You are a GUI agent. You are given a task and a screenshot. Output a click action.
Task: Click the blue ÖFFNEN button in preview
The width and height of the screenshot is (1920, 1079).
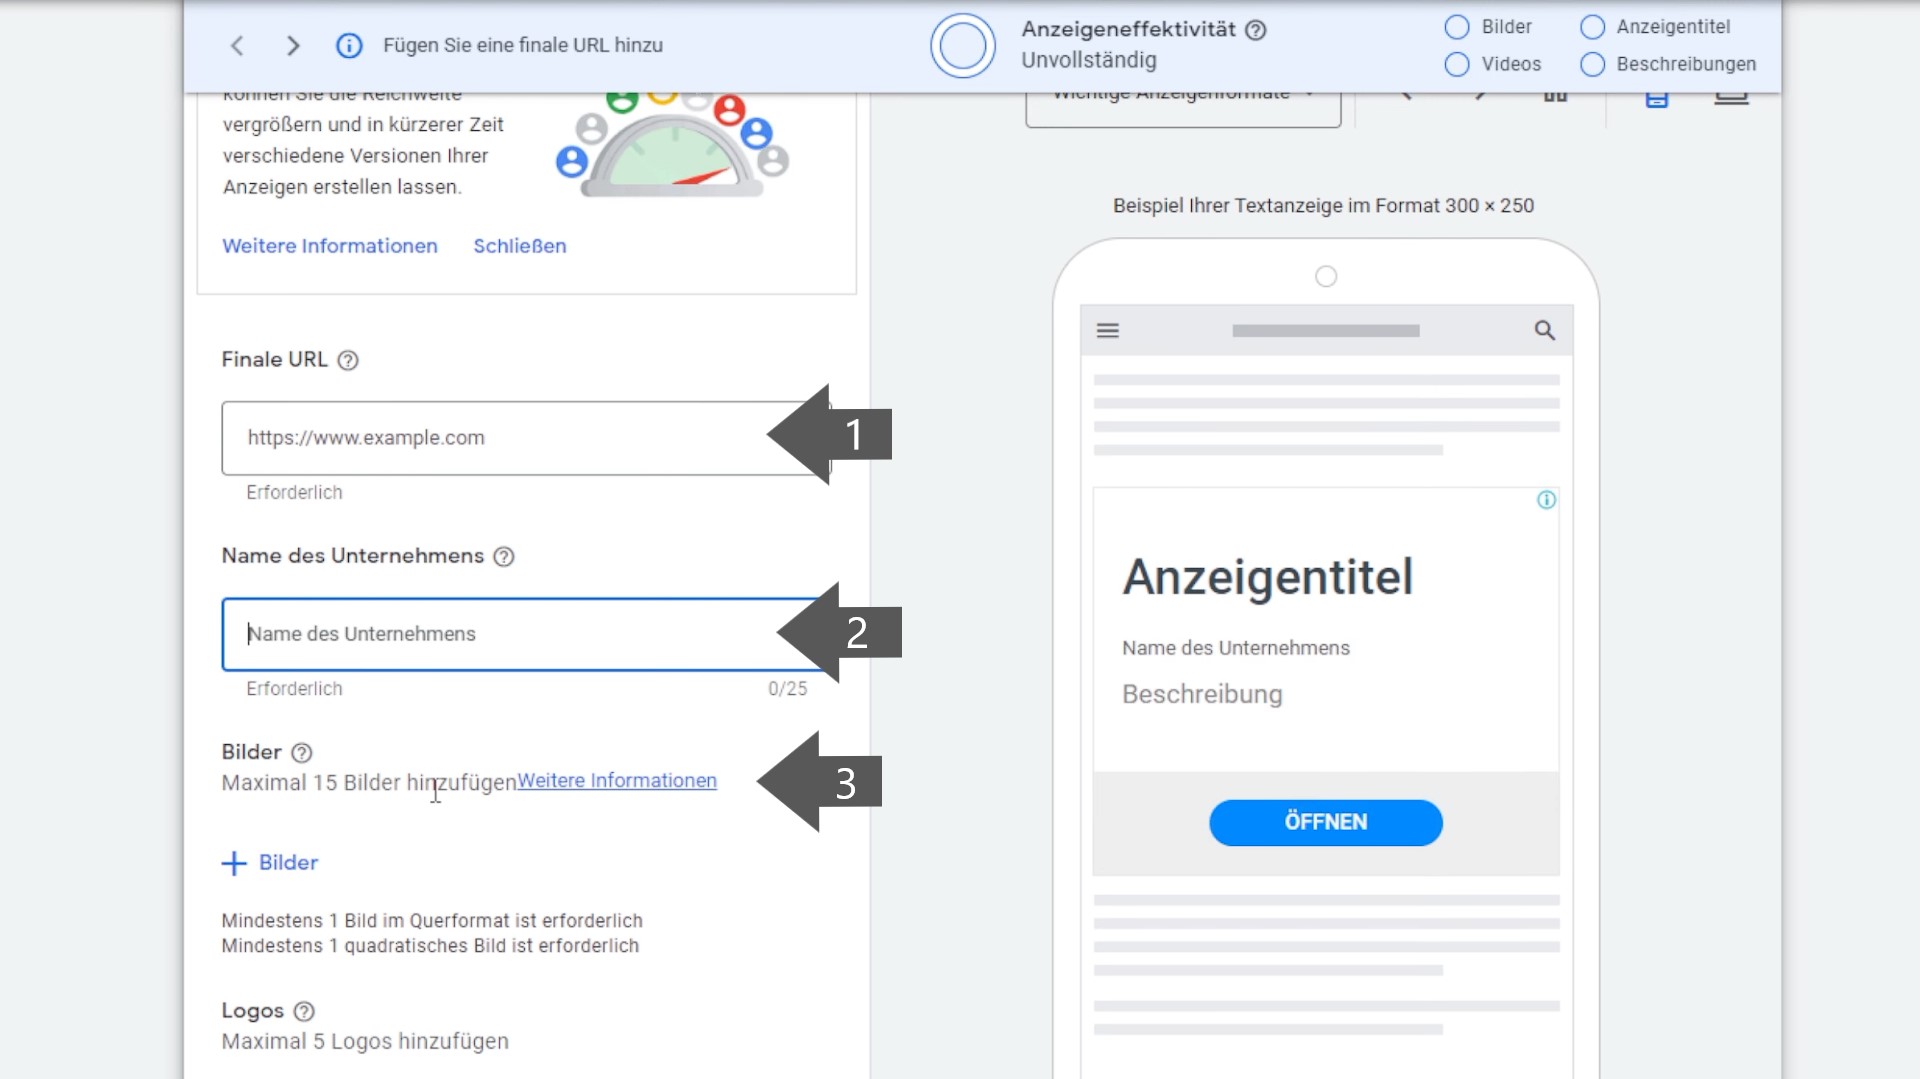[x=1326, y=822]
